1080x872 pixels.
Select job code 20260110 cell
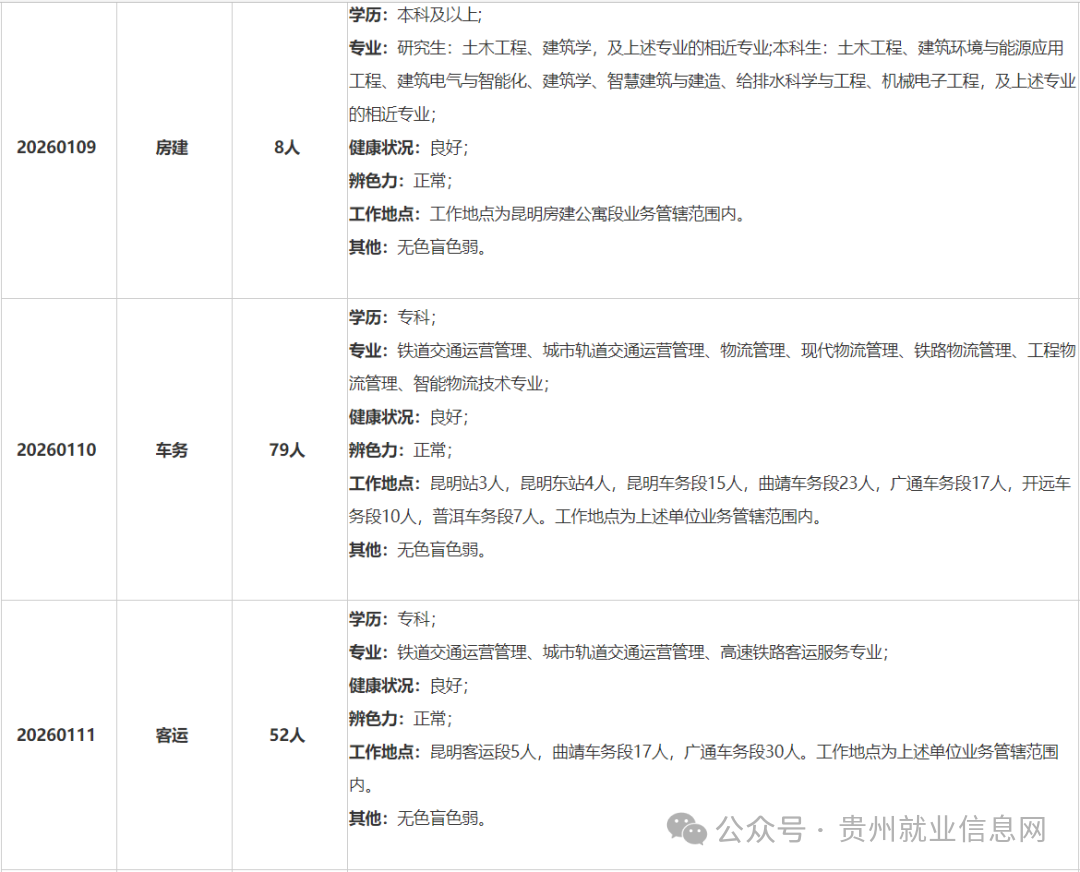tap(57, 449)
